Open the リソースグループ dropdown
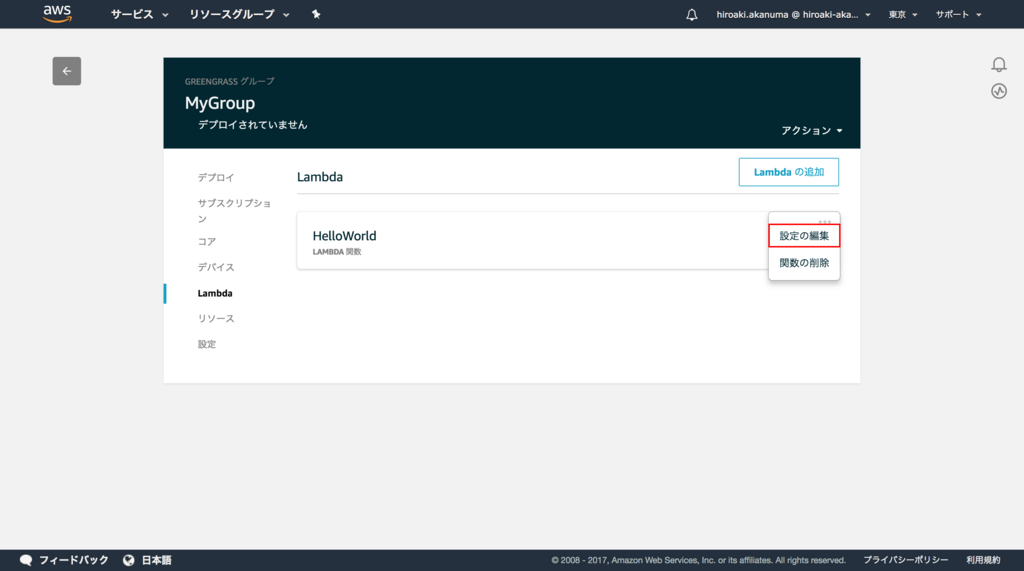 (x=239, y=14)
